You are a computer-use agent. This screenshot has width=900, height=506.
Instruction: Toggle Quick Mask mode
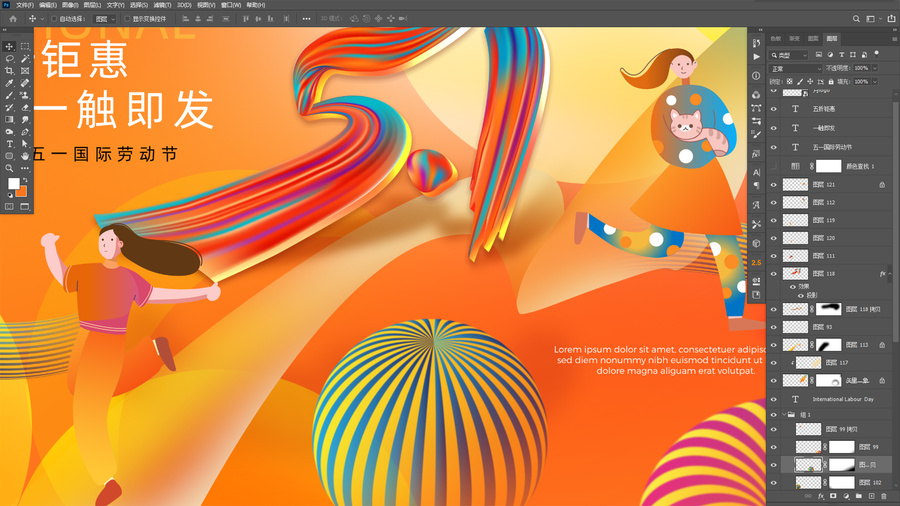pyautogui.click(x=9, y=207)
